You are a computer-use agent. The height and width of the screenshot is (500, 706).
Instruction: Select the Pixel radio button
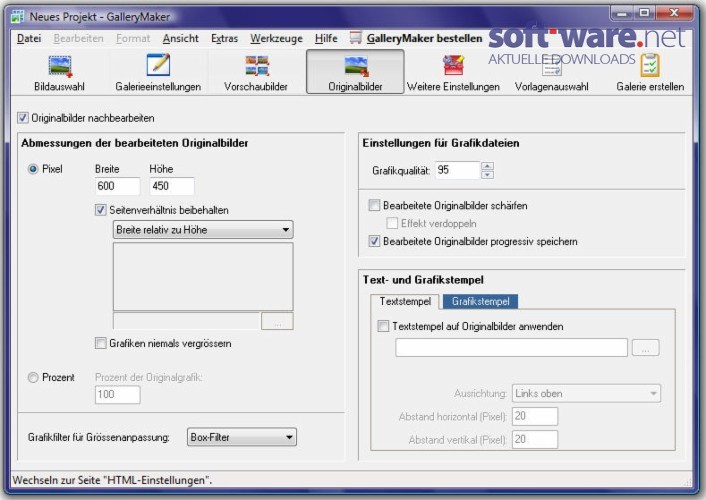click(x=33, y=169)
